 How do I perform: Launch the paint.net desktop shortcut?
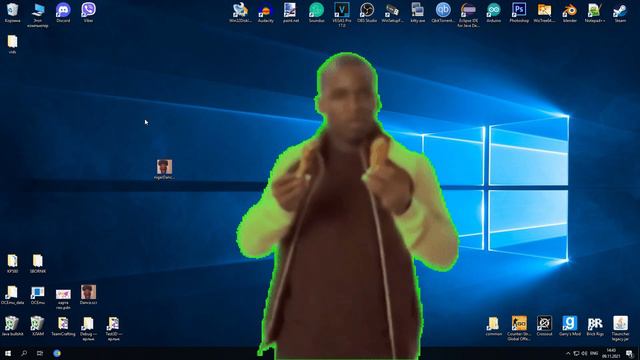(291, 13)
